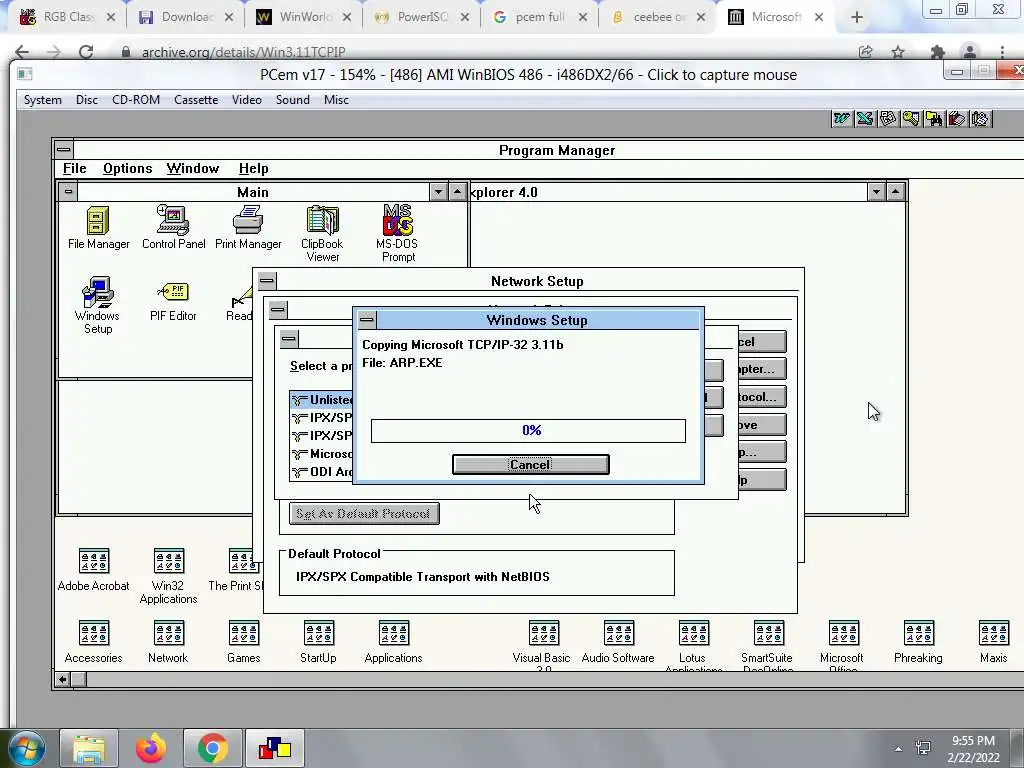Viewport: 1024px width, 768px height.
Task: Select the Phreaking group icon
Action: click(x=918, y=642)
